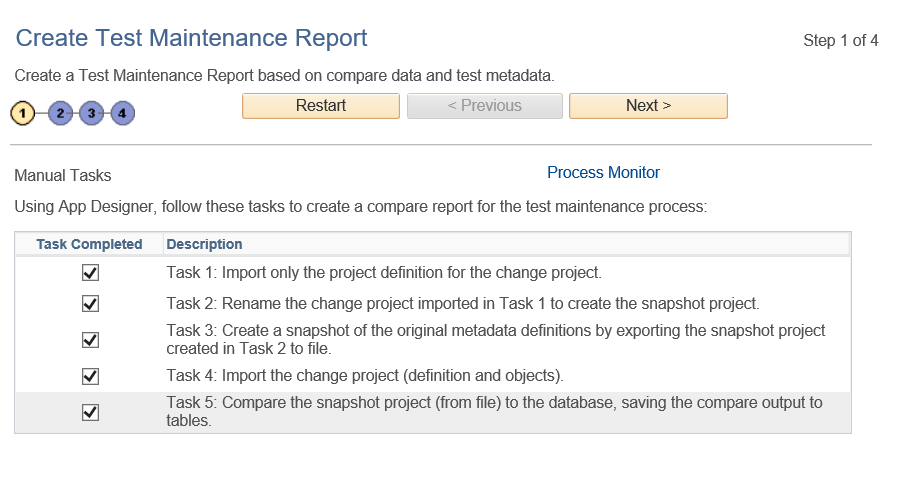Click step 1 circle in wizard progress

(23, 113)
